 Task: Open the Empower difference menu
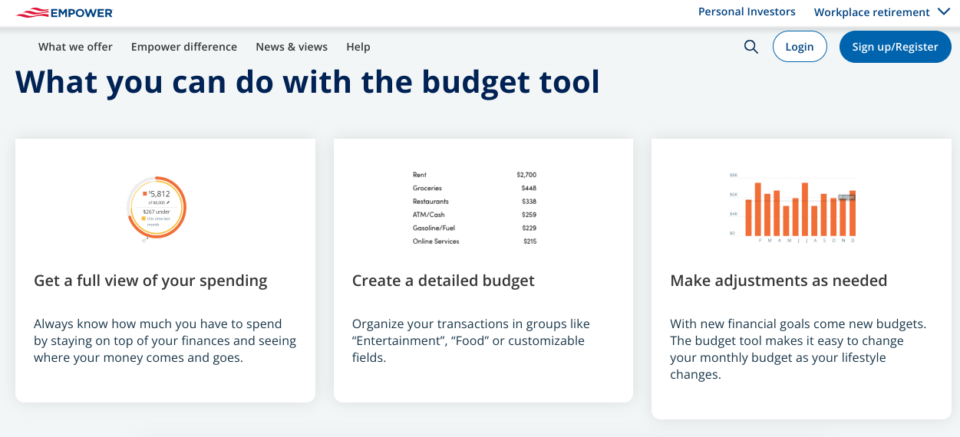click(184, 47)
